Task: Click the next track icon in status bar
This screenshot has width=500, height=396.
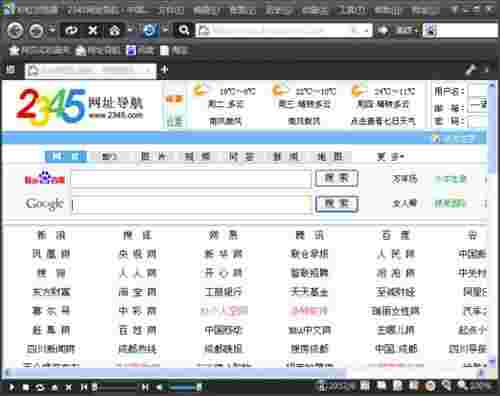Action: [x=145, y=387]
